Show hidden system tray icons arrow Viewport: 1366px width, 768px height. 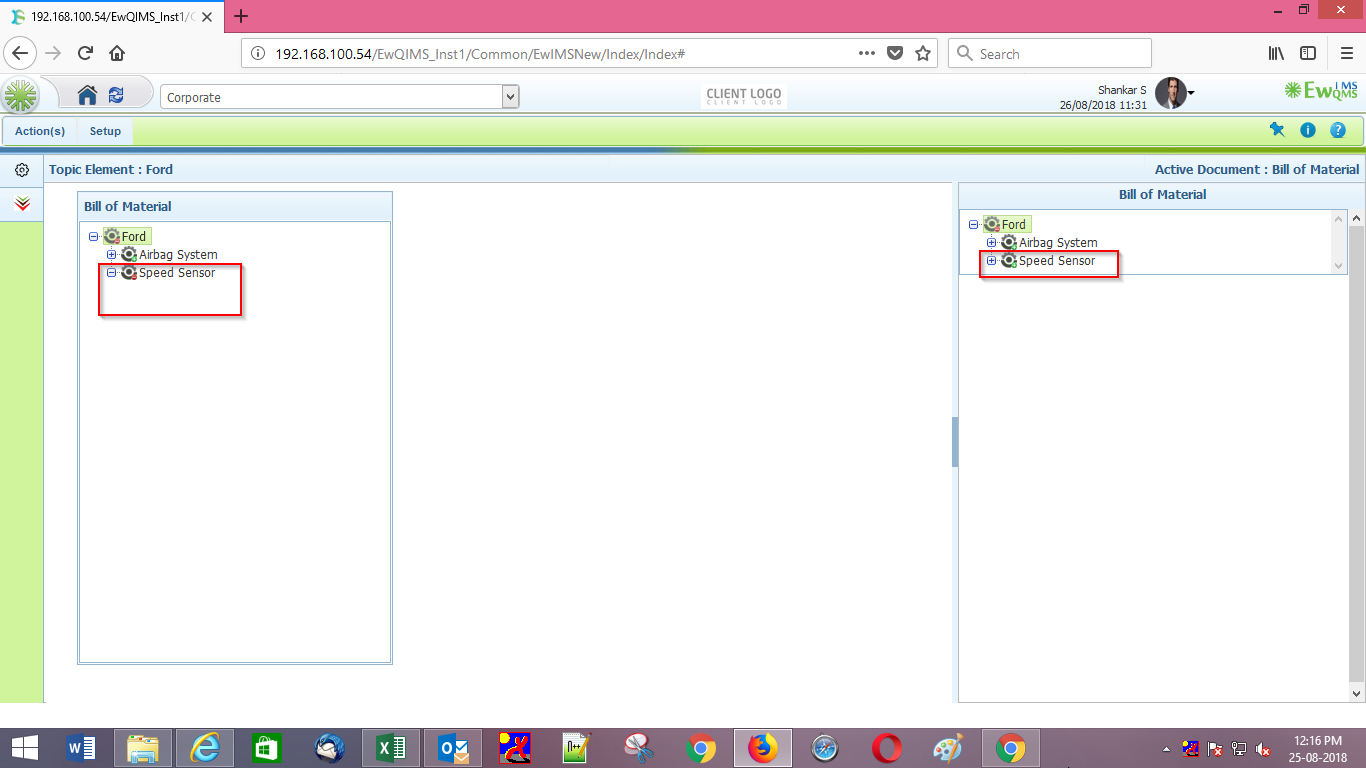click(x=1166, y=749)
